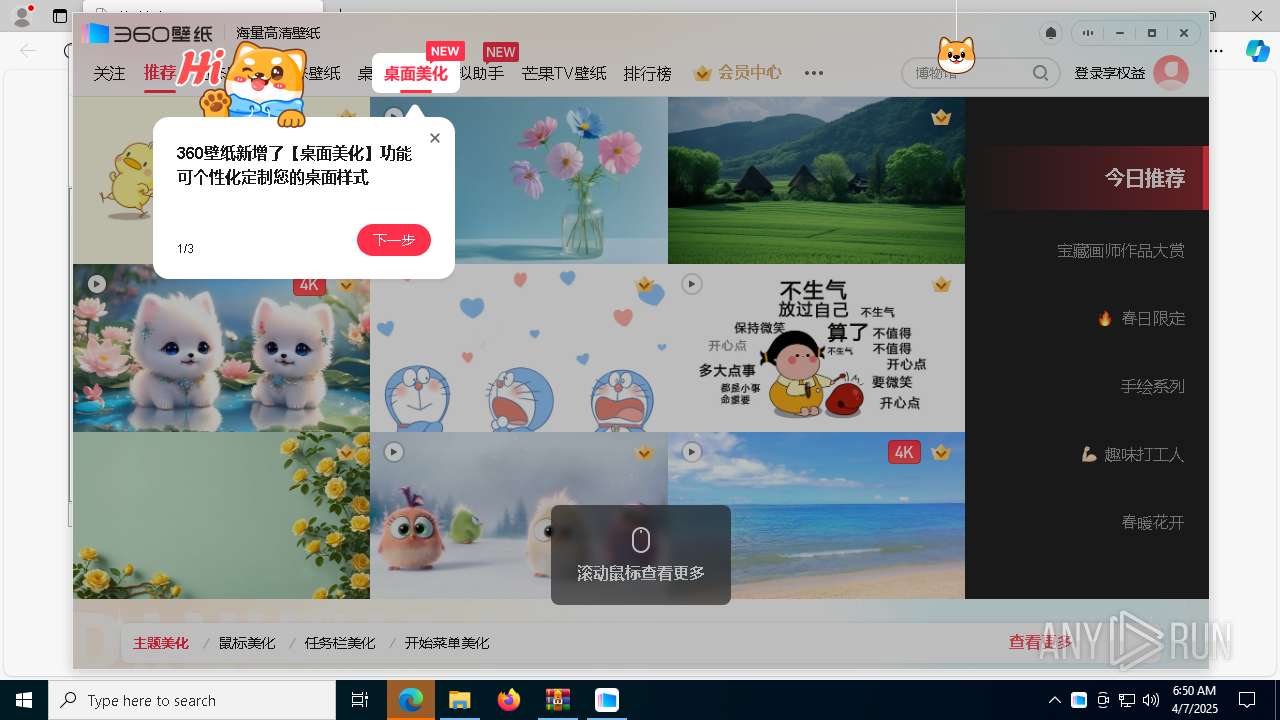Open the 排行榜 tab

pyautogui.click(x=648, y=73)
